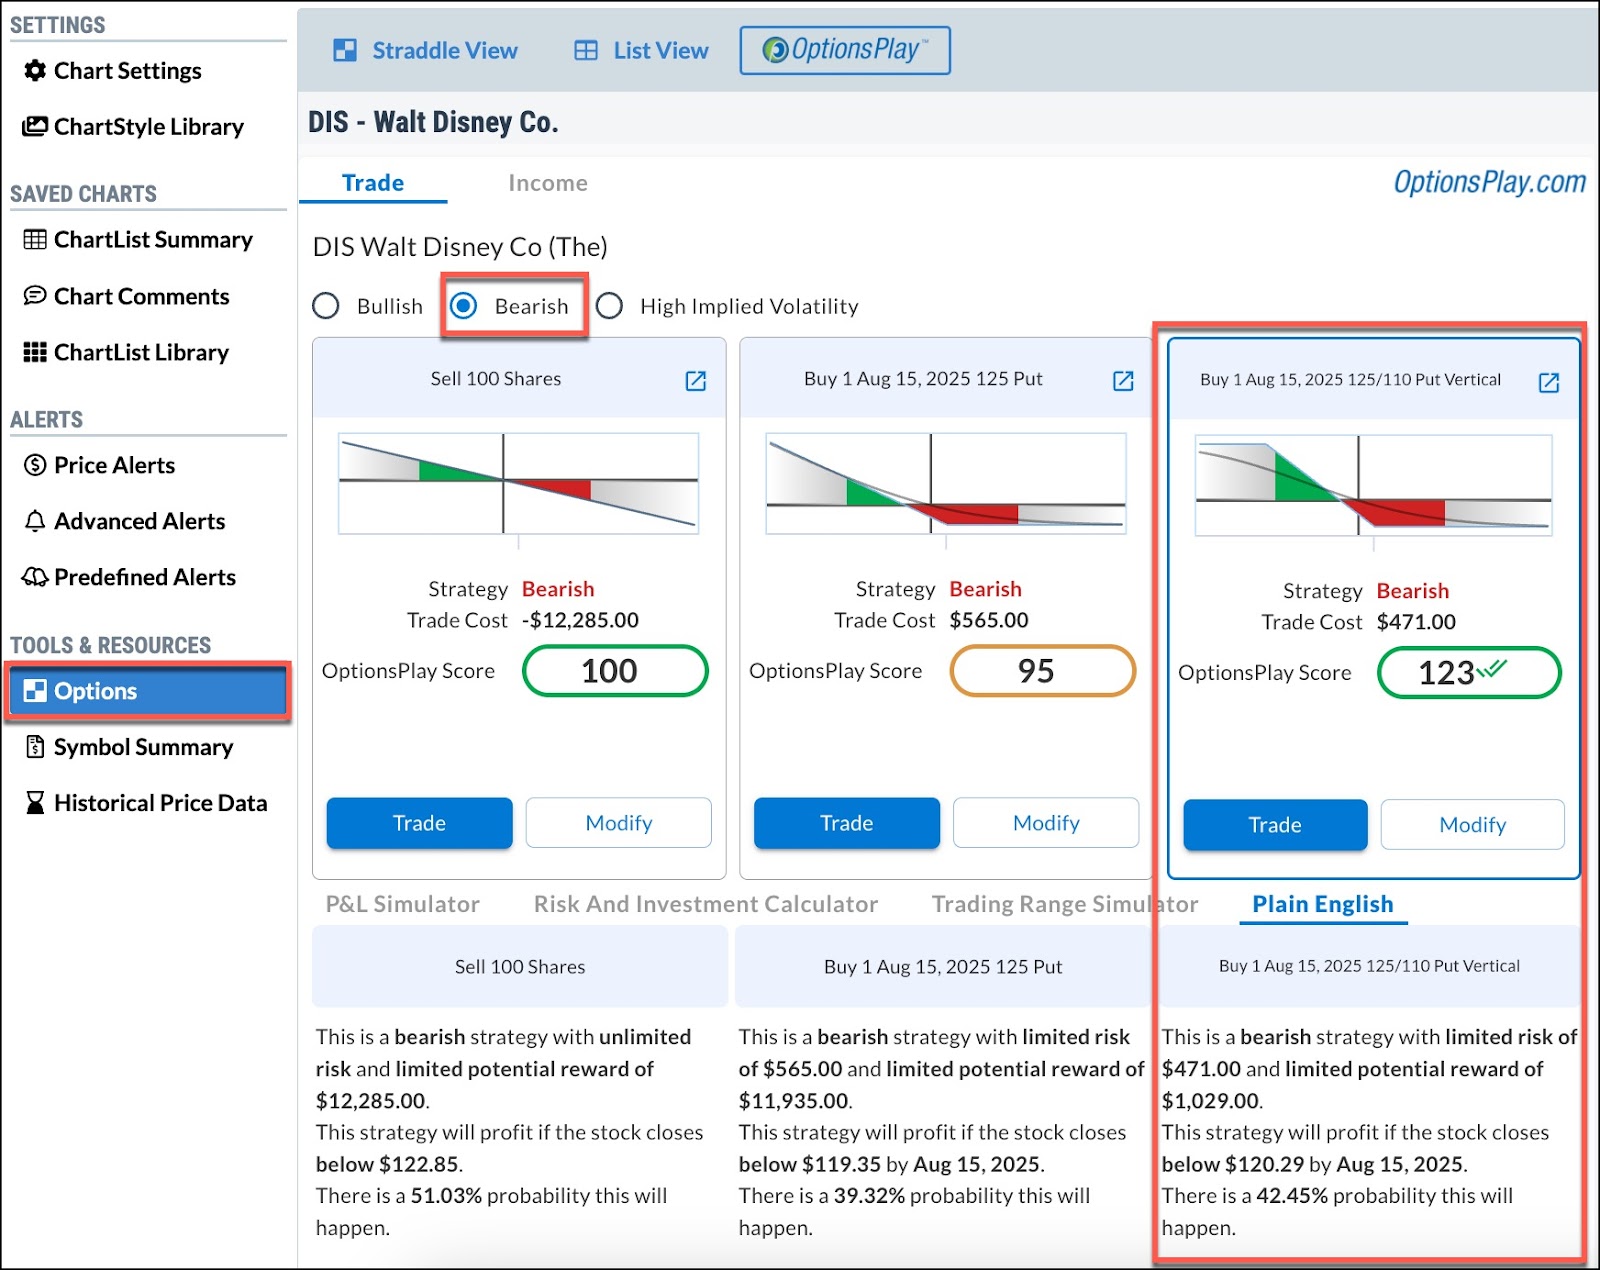This screenshot has height=1270, width=1600.
Task: Click OptionsPlay Score 123 badge
Action: pos(1469,673)
